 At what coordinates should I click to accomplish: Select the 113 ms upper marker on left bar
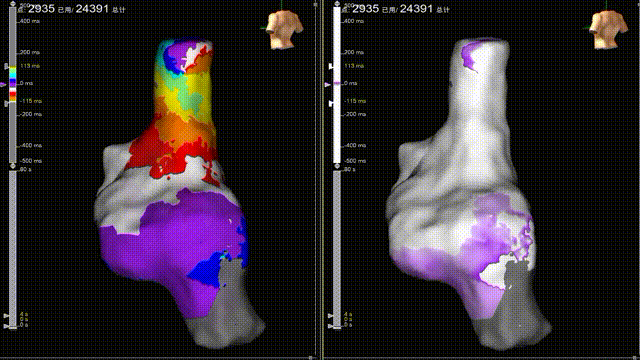[6, 66]
